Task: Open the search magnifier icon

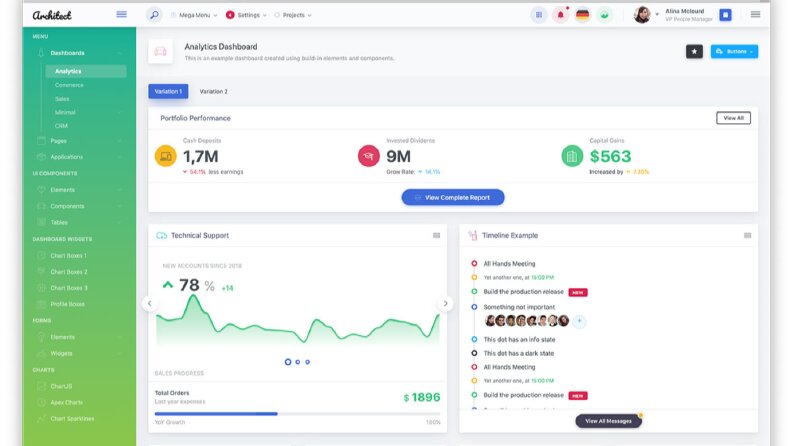Action: tap(154, 15)
